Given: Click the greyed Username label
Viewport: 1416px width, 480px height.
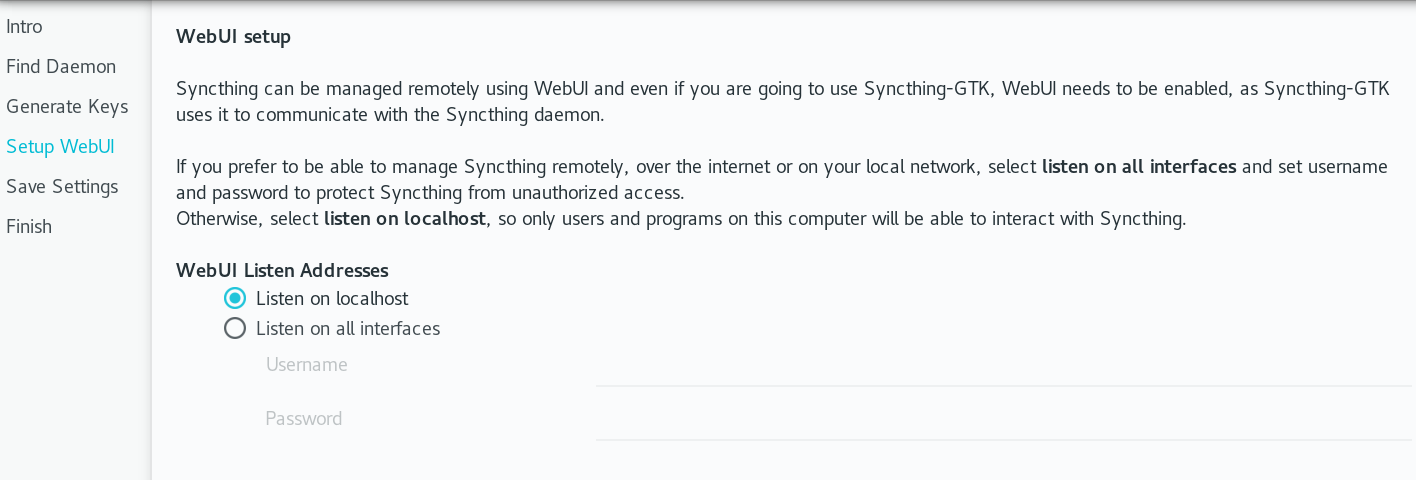Looking at the screenshot, I should coord(307,365).
